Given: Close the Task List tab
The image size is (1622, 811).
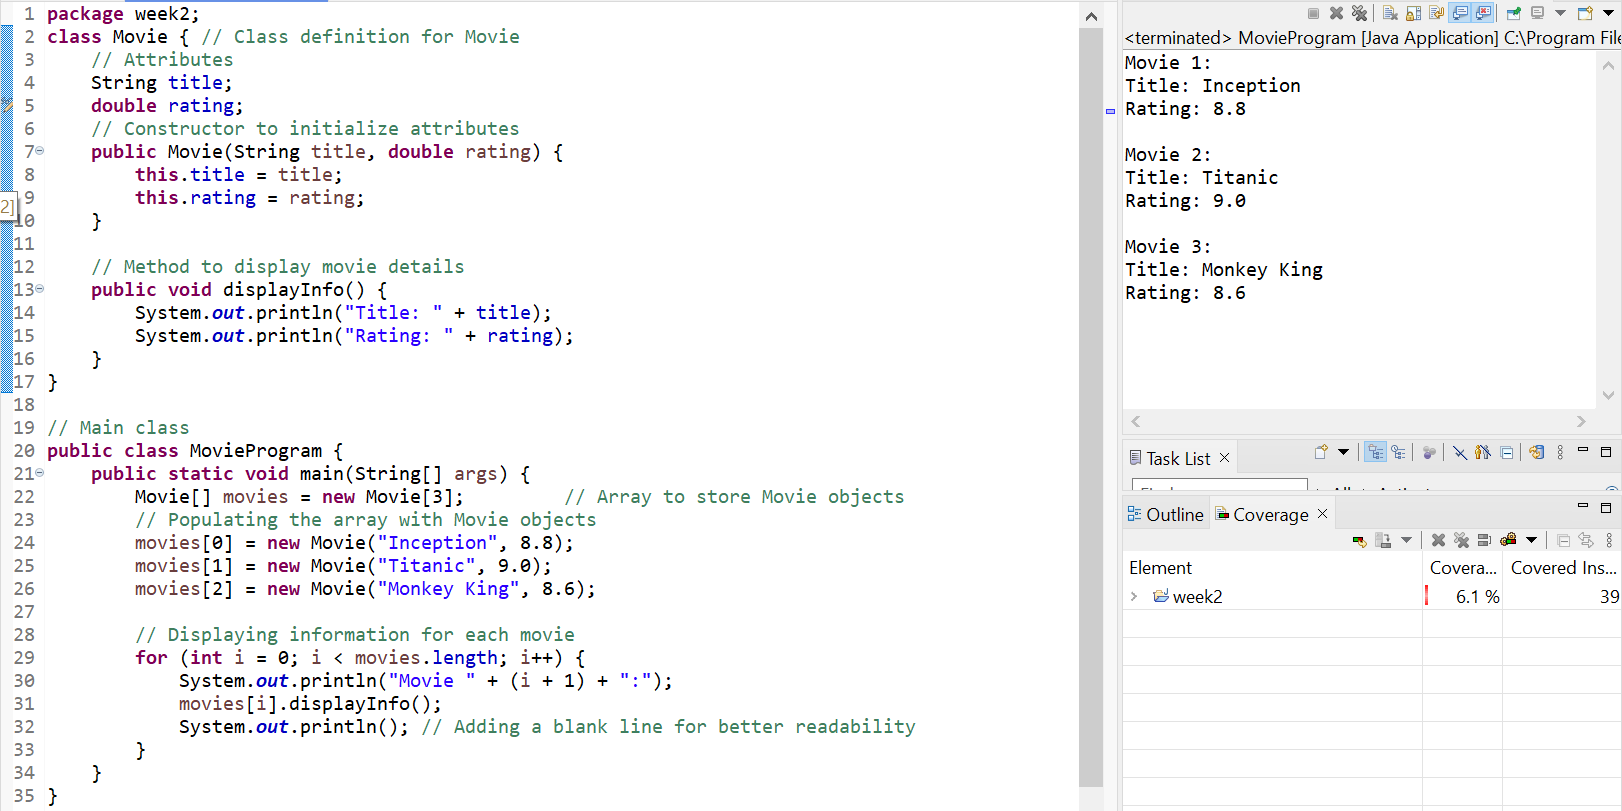Looking at the screenshot, I should coord(1224,458).
